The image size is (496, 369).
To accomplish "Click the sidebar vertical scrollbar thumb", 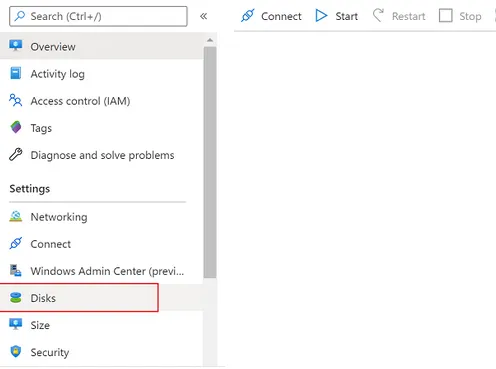I will click(x=210, y=162).
